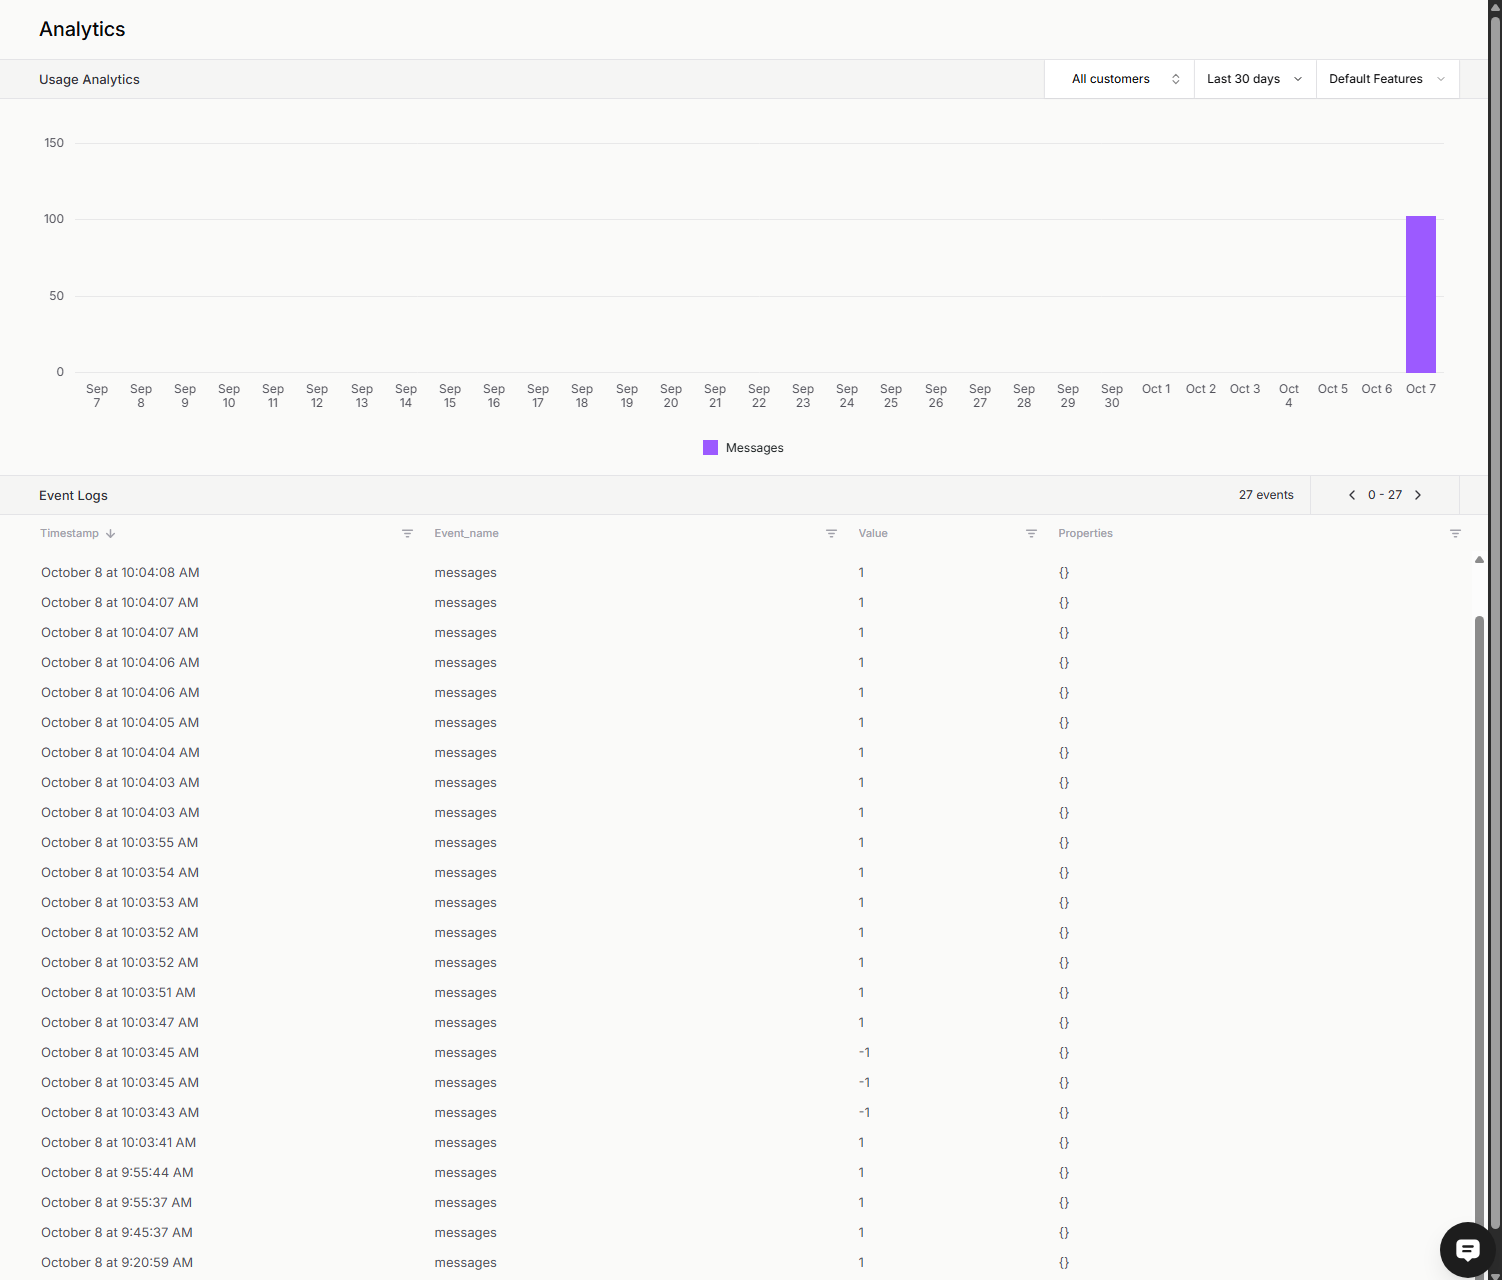This screenshot has height=1280, width=1502.
Task: Expand the Default Features dropdown
Action: pyautogui.click(x=1388, y=79)
